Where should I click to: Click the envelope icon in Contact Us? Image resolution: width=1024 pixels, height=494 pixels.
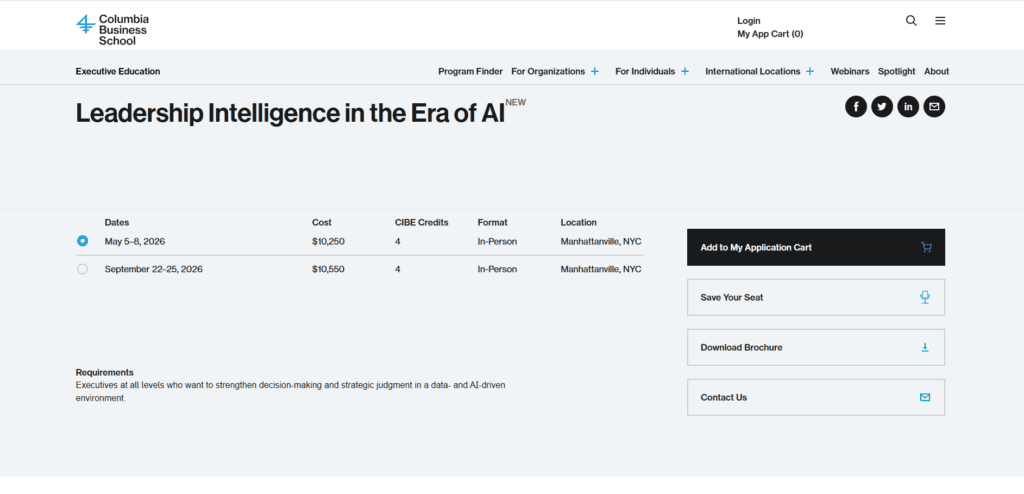(x=925, y=397)
